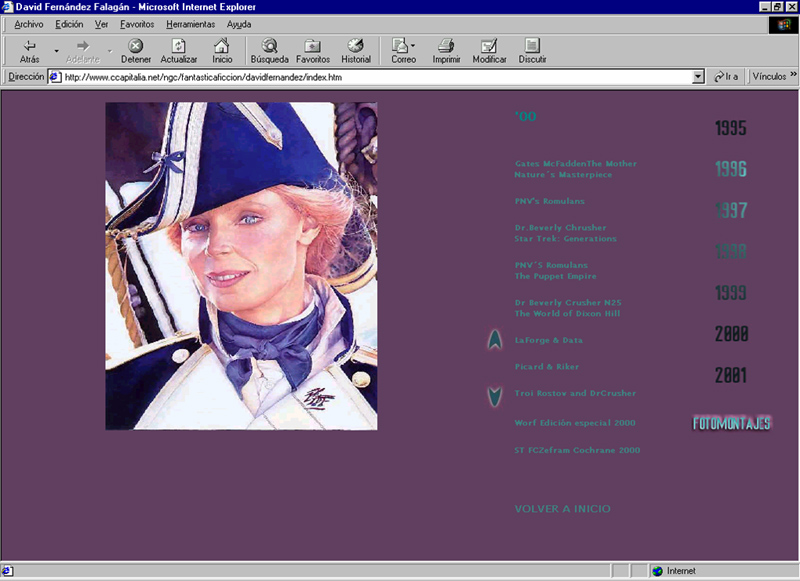Image resolution: width=800 pixels, height=581 pixels.
Task: Click the Windows logo throbber icon
Action: click(783, 24)
